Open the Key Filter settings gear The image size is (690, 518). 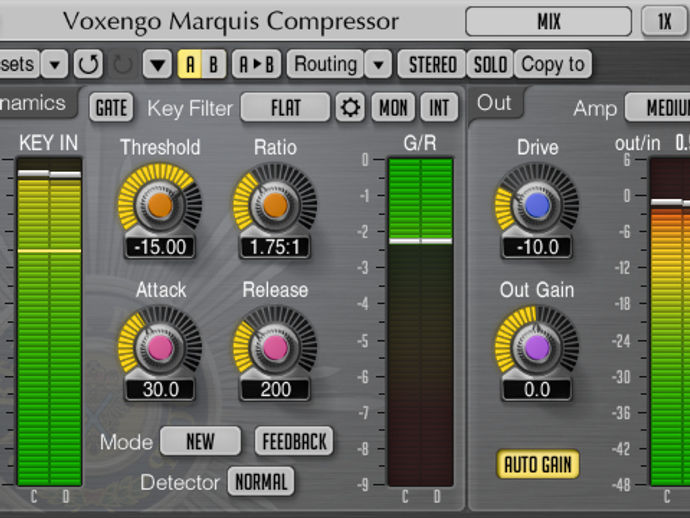point(350,107)
